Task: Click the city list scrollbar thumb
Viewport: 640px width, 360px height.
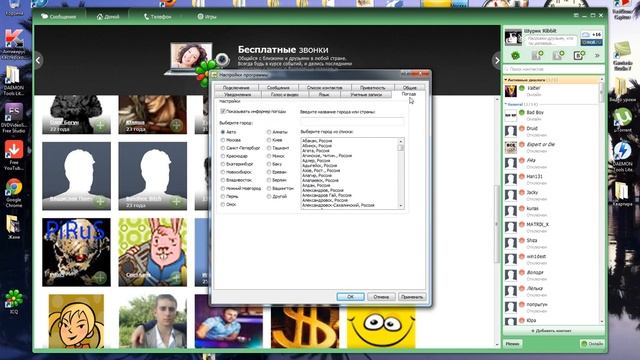Action: click(x=401, y=147)
